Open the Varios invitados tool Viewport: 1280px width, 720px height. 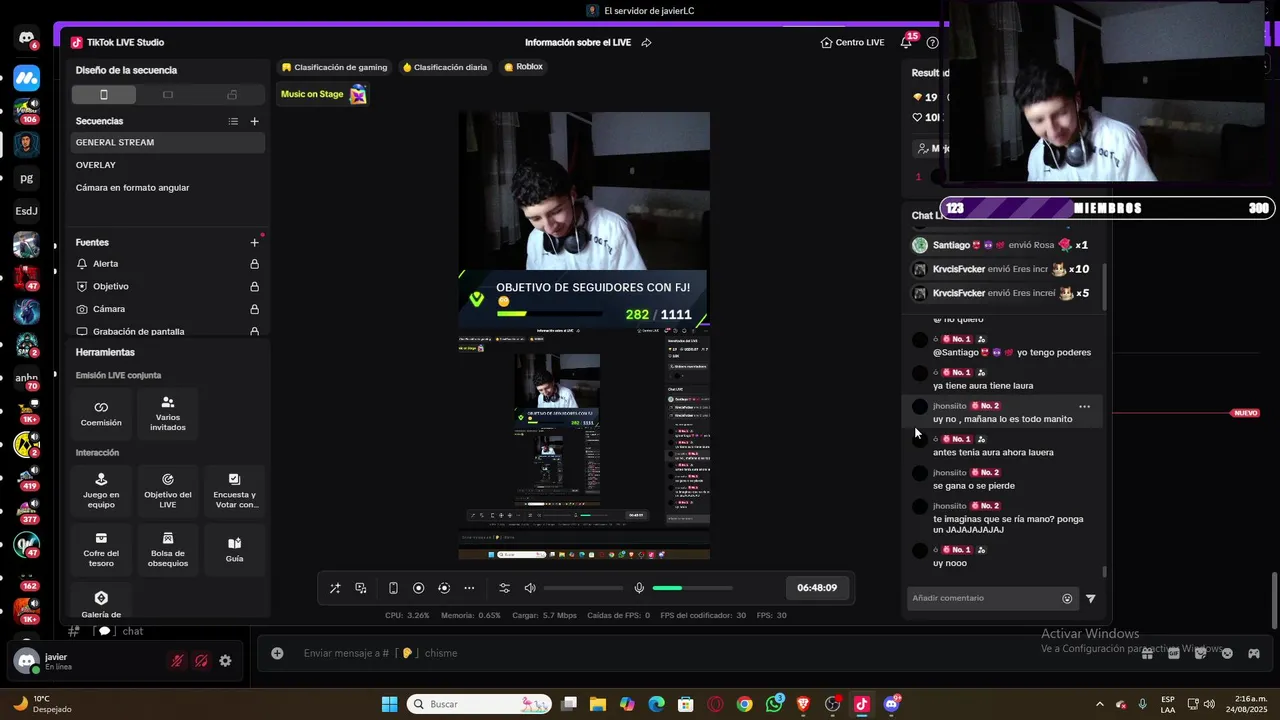[x=168, y=414]
